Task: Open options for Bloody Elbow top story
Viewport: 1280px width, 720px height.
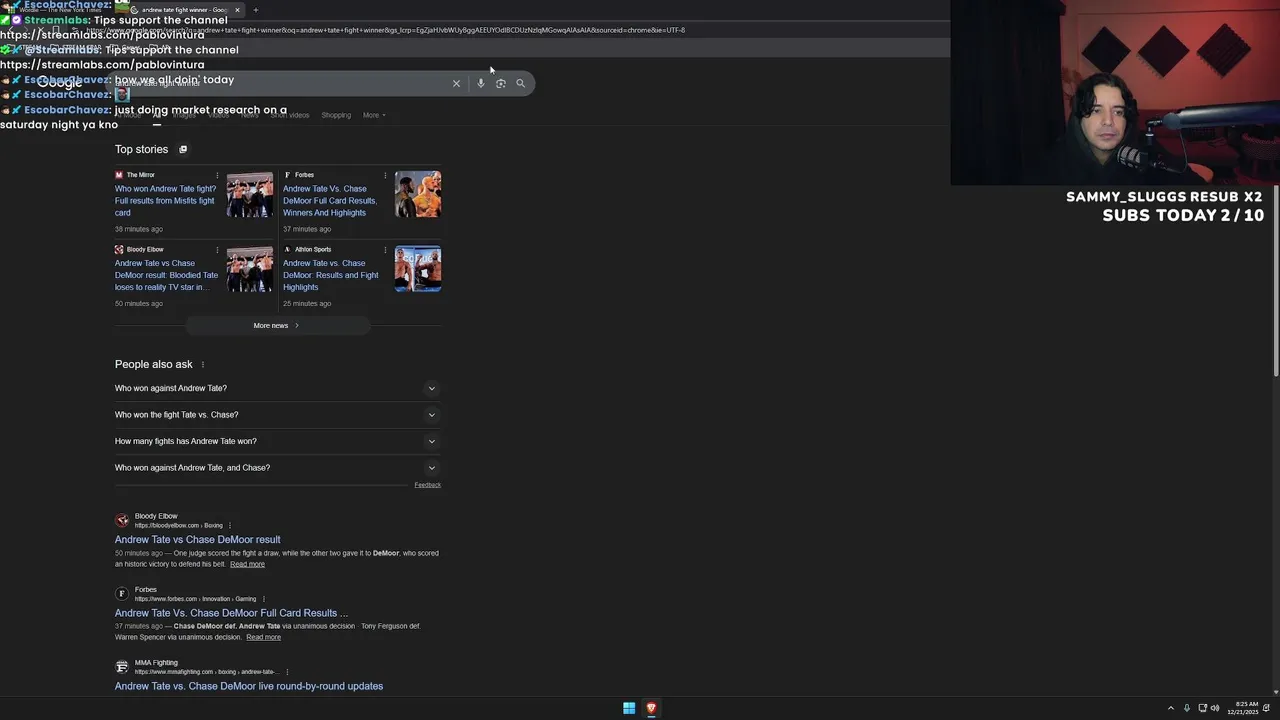Action: [x=217, y=249]
